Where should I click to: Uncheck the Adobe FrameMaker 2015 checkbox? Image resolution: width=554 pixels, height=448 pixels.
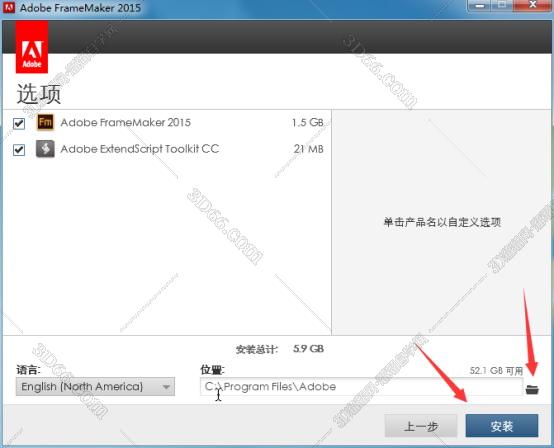[19, 123]
